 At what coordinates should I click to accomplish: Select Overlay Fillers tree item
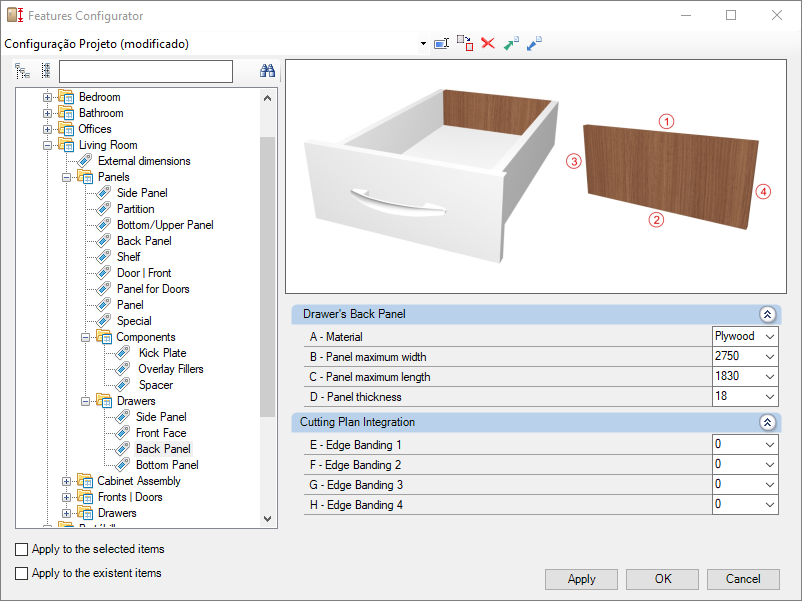(x=171, y=369)
